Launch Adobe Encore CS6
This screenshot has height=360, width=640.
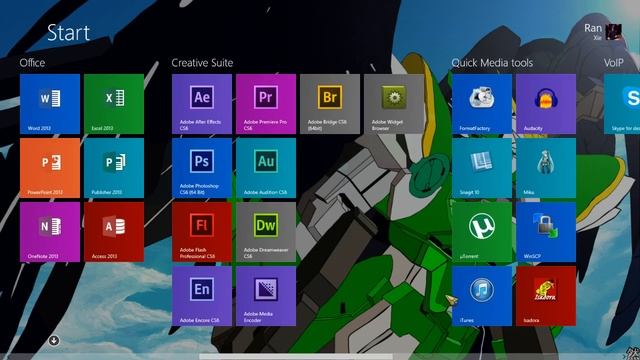click(202, 296)
